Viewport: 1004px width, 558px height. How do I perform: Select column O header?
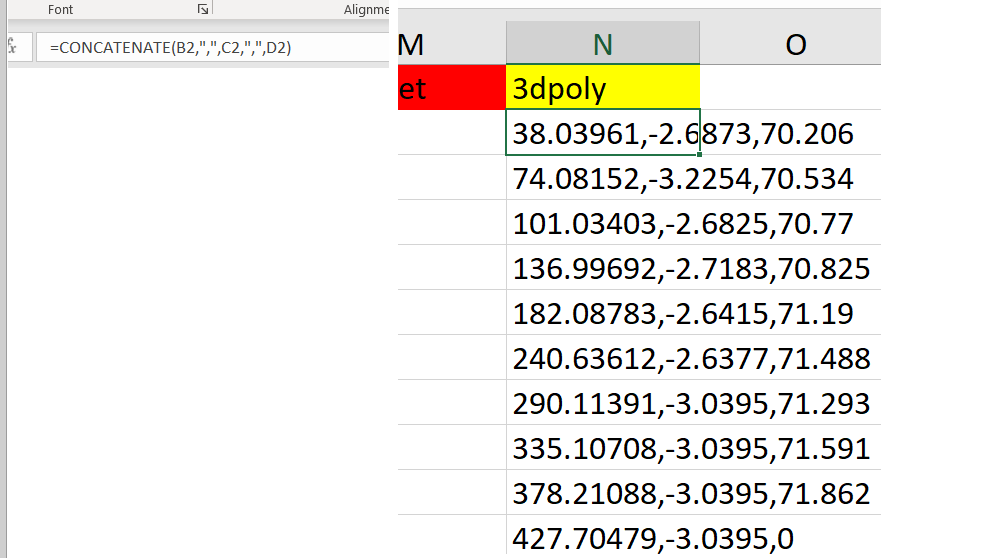790,43
